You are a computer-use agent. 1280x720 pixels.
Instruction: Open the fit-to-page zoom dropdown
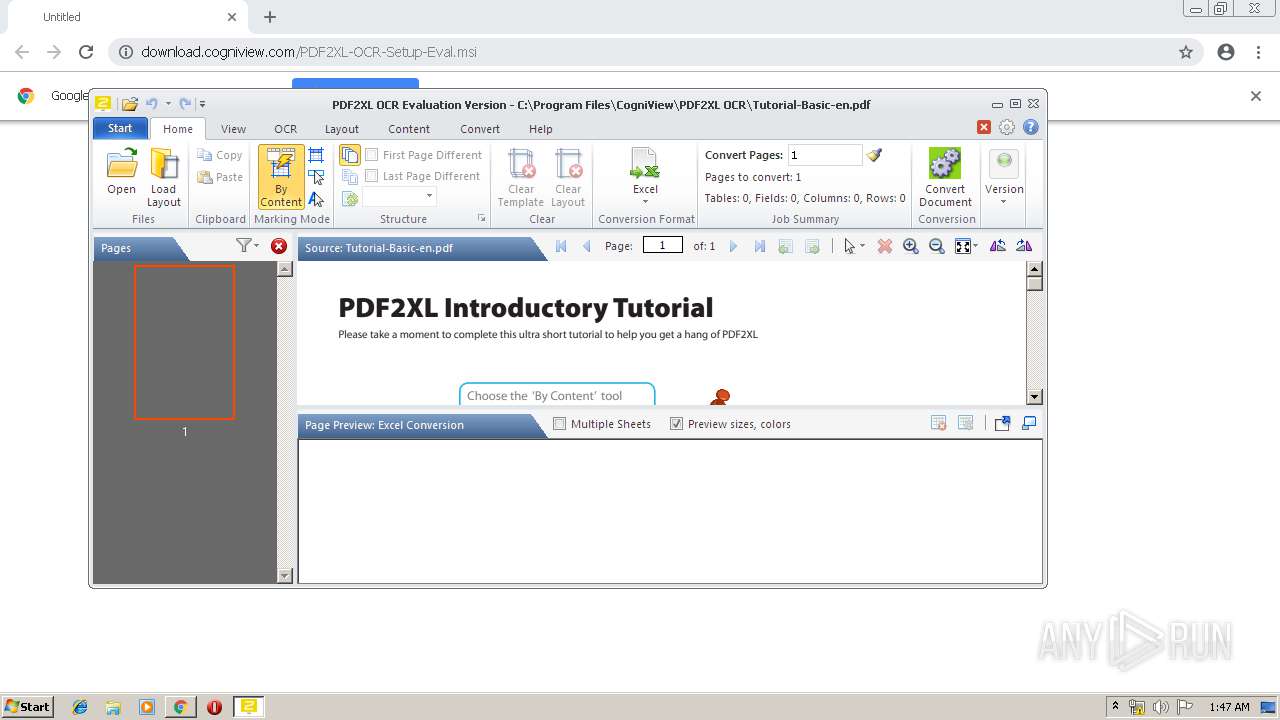[x=976, y=247]
